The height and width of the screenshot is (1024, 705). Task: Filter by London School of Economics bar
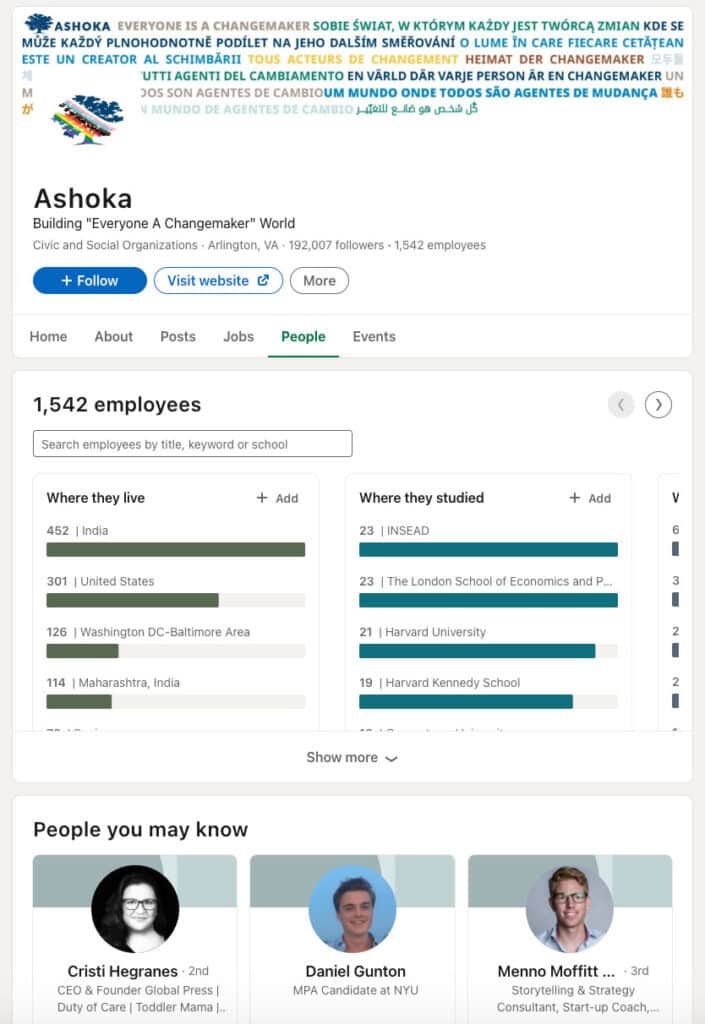(x=488, y=600)
